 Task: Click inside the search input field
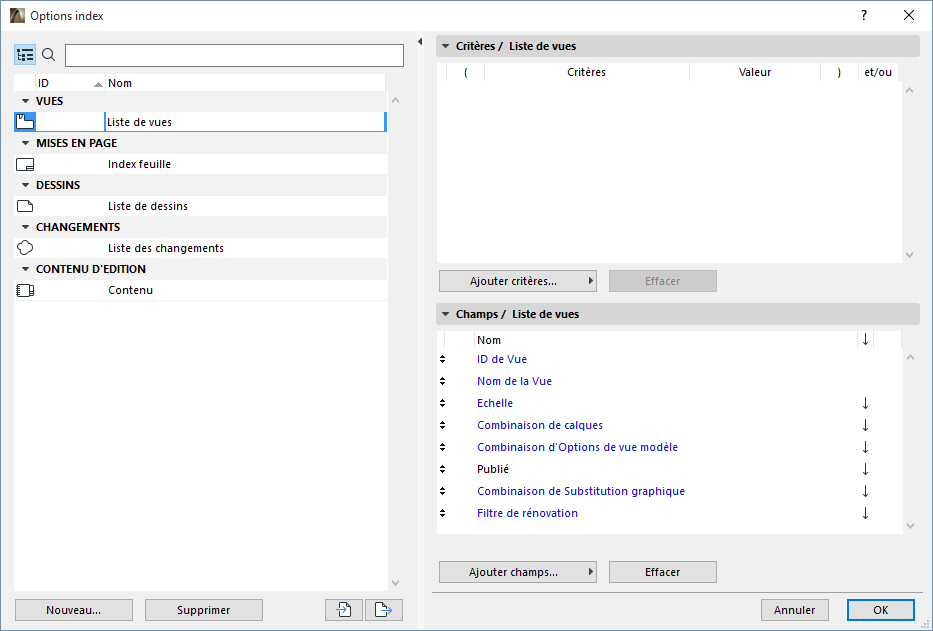click(233, 55)
